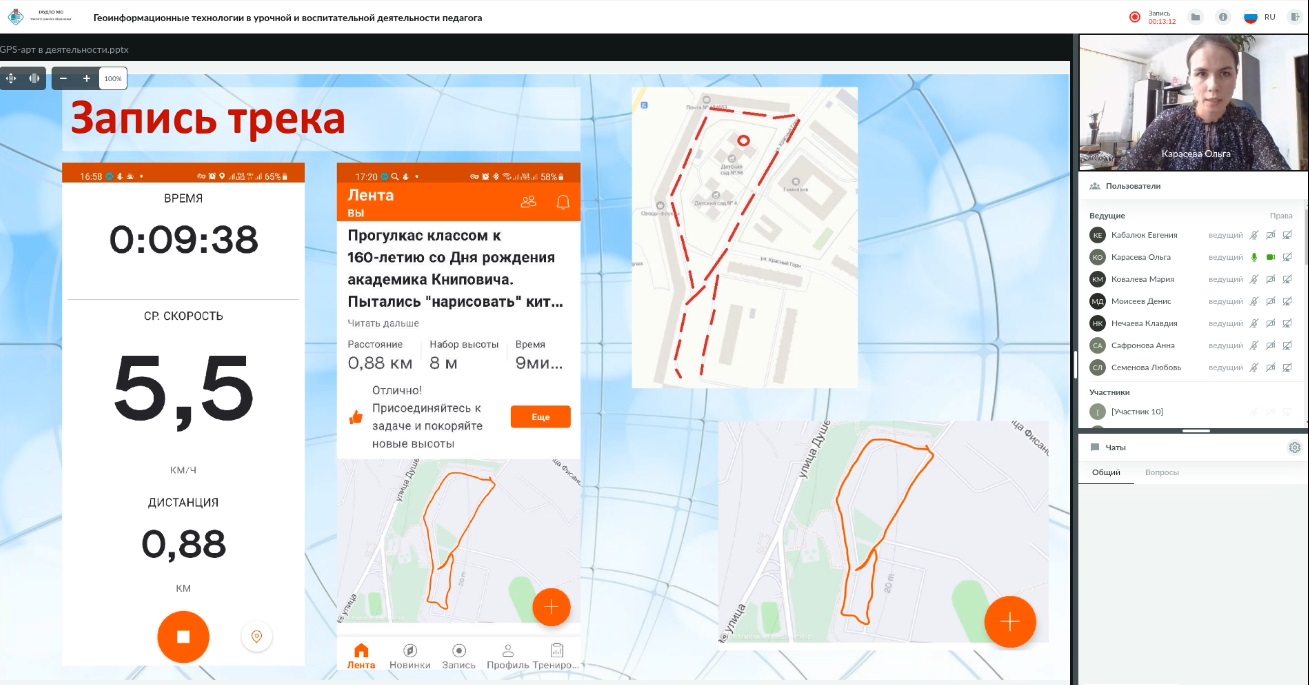Viewport: 1309px width, 685px height.
Task: Open the RU language dropdown
Action: [x=1260, y=17]
